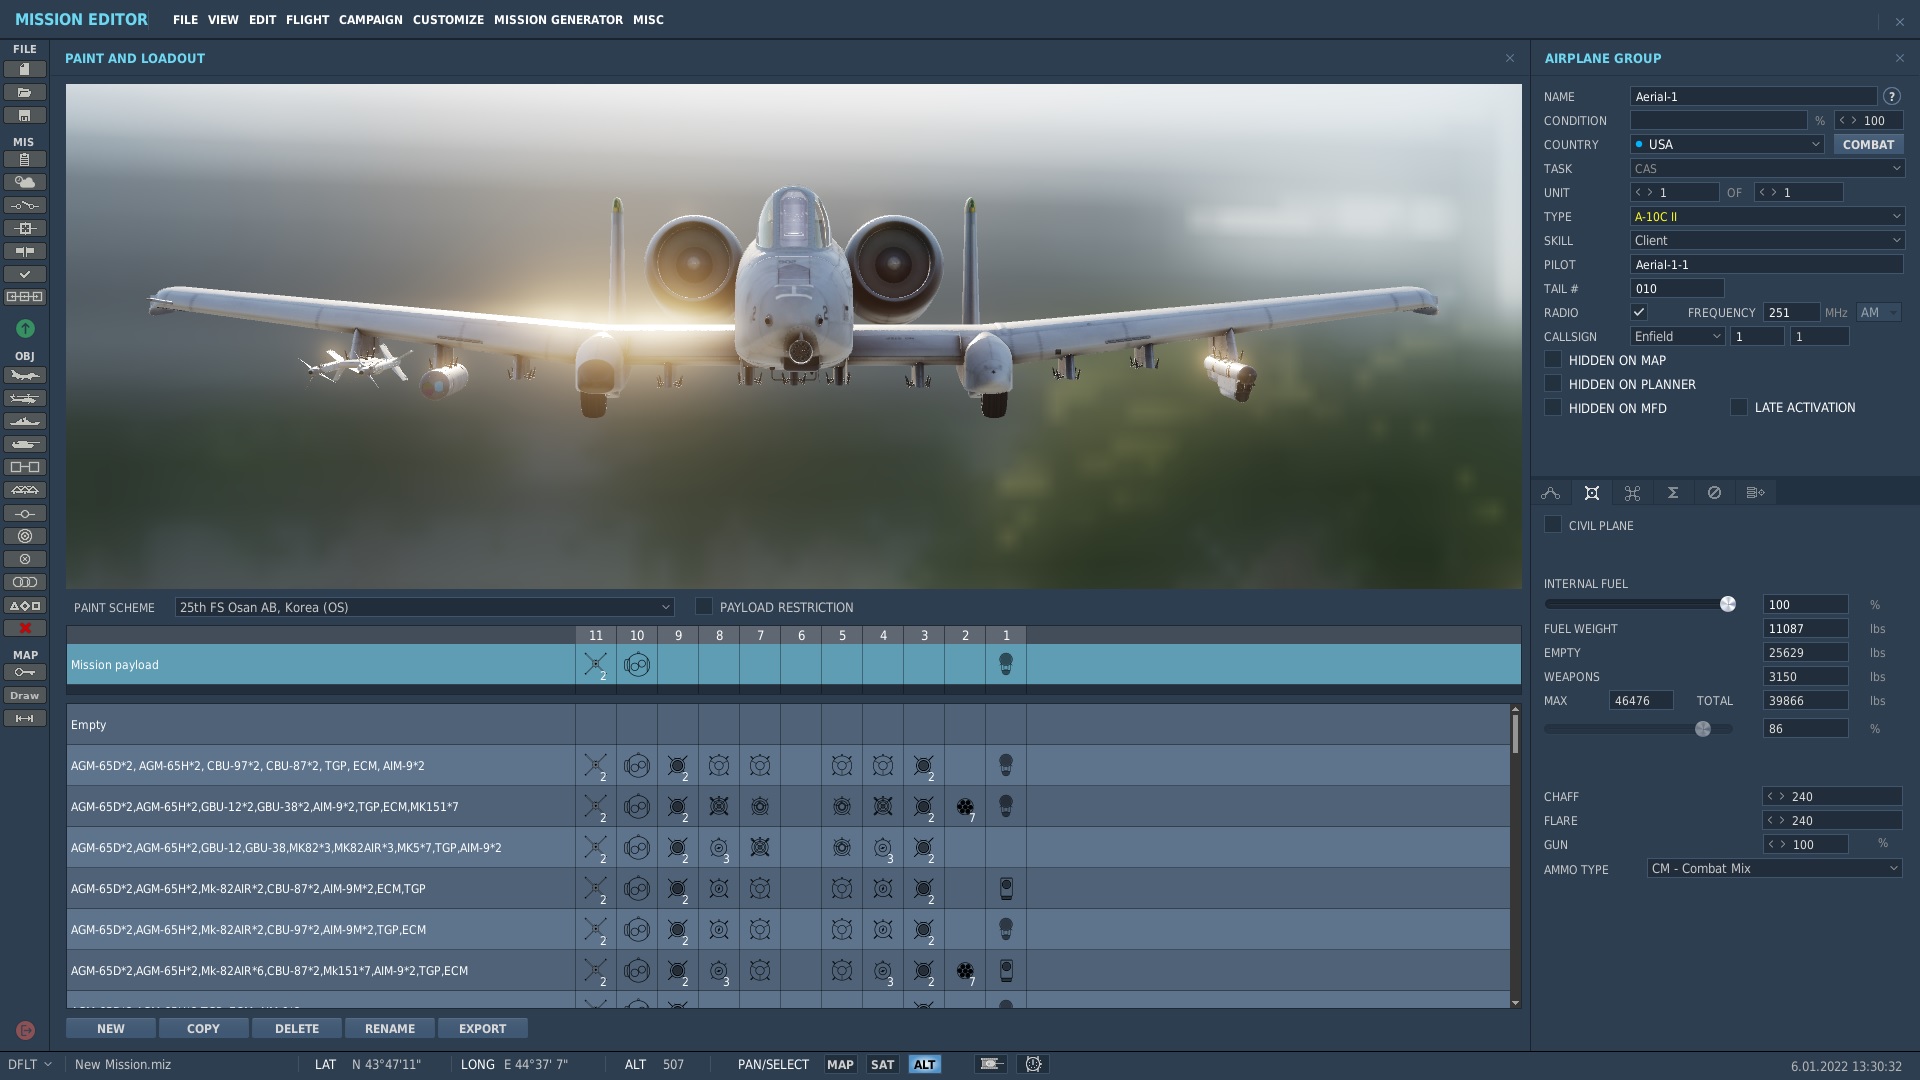Open the TYPE dropdown showing A-10C II
The width and height of the screenshot is (1920, 1080).
(x=1765, y=216)
